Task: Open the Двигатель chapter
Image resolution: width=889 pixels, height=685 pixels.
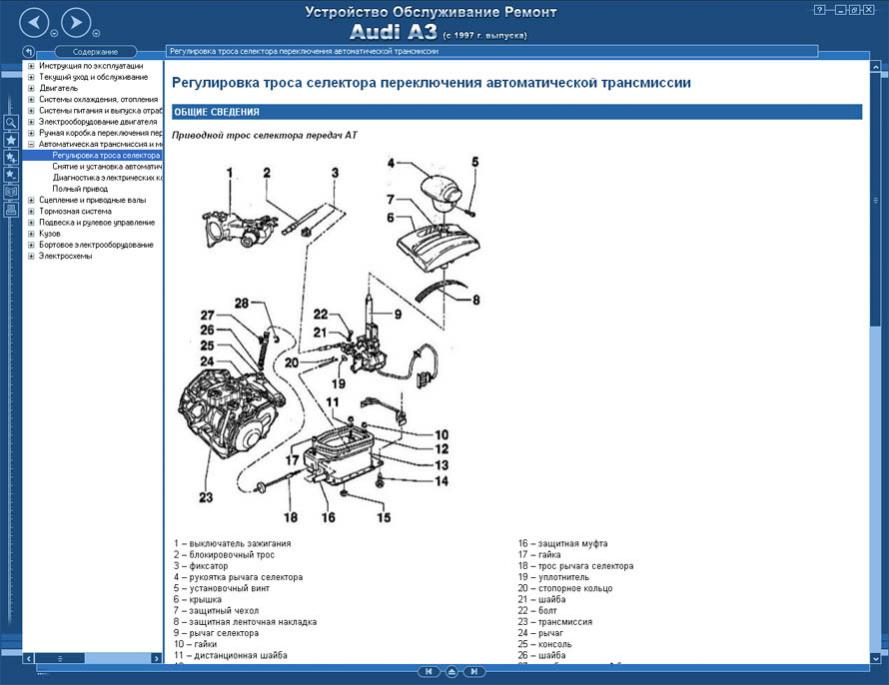Action: coord(58,88)
